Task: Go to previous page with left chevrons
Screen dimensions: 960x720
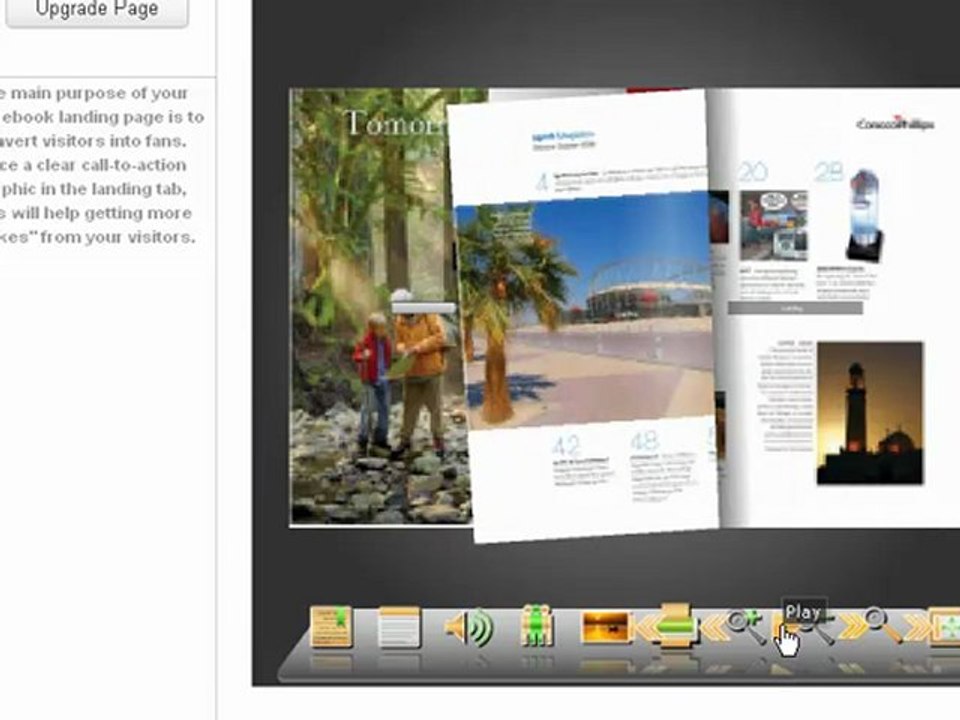Action: pyautogui.click(x=715, y=627)
